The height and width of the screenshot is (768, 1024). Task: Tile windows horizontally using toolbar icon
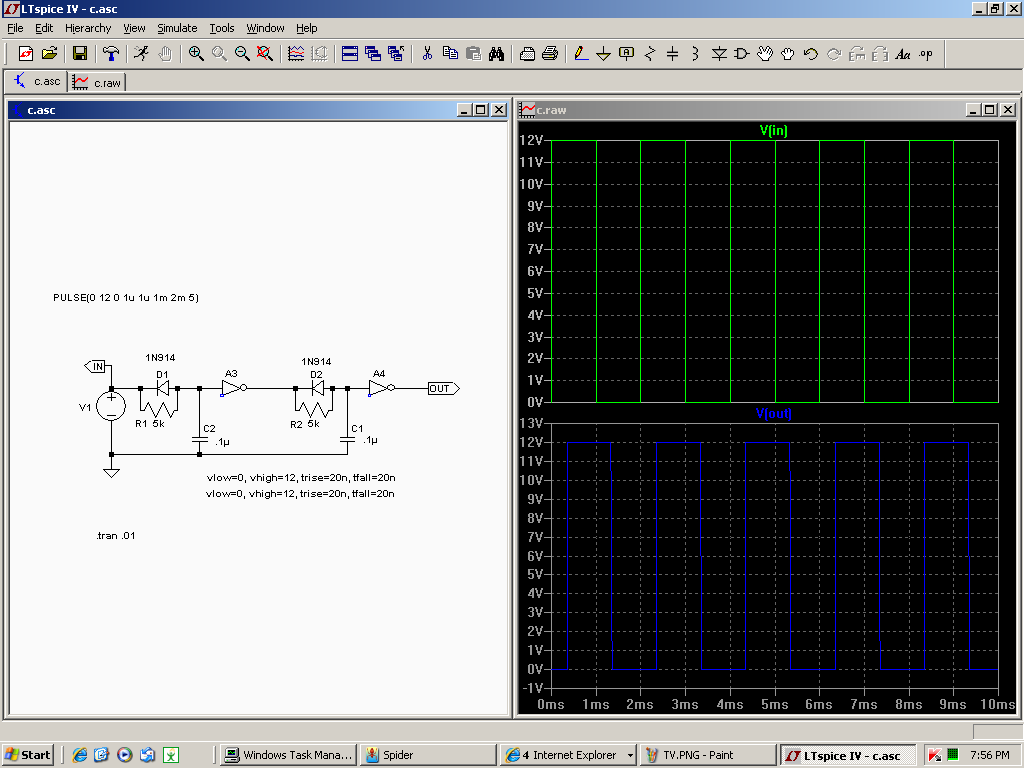350,54
